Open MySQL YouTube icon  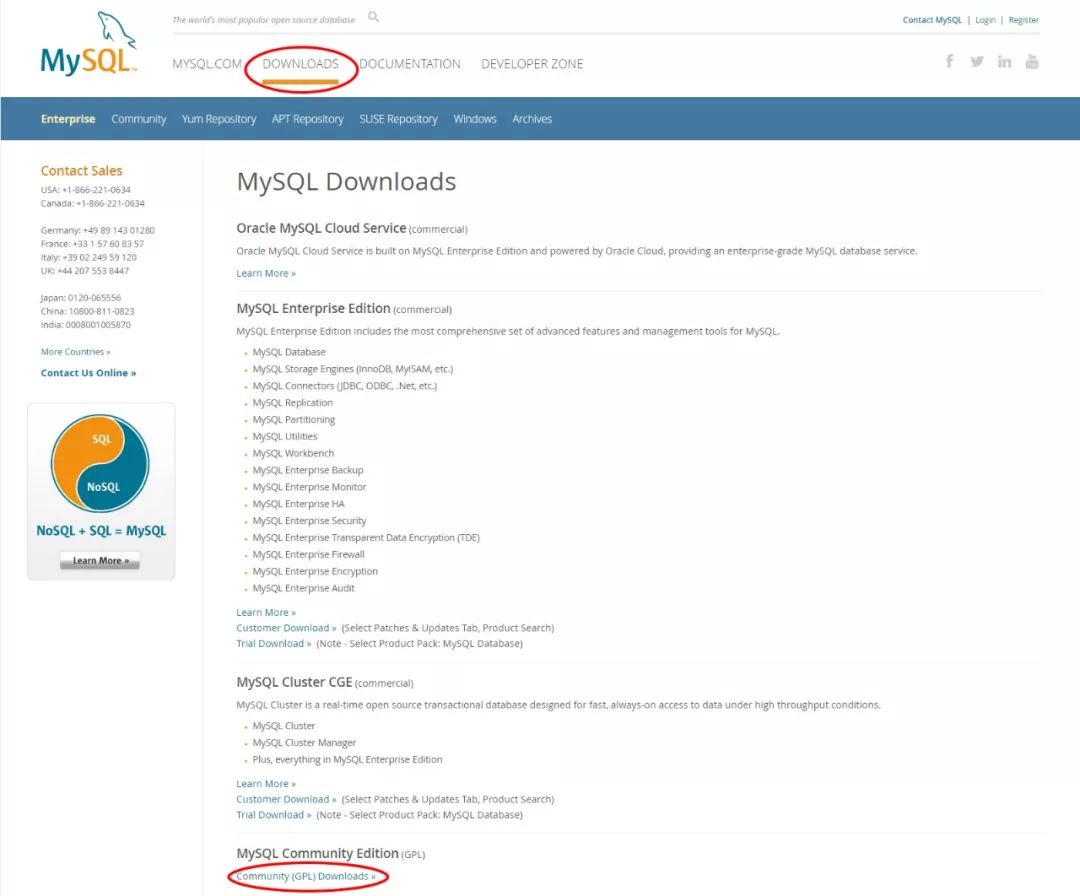tap(1032, 61)
